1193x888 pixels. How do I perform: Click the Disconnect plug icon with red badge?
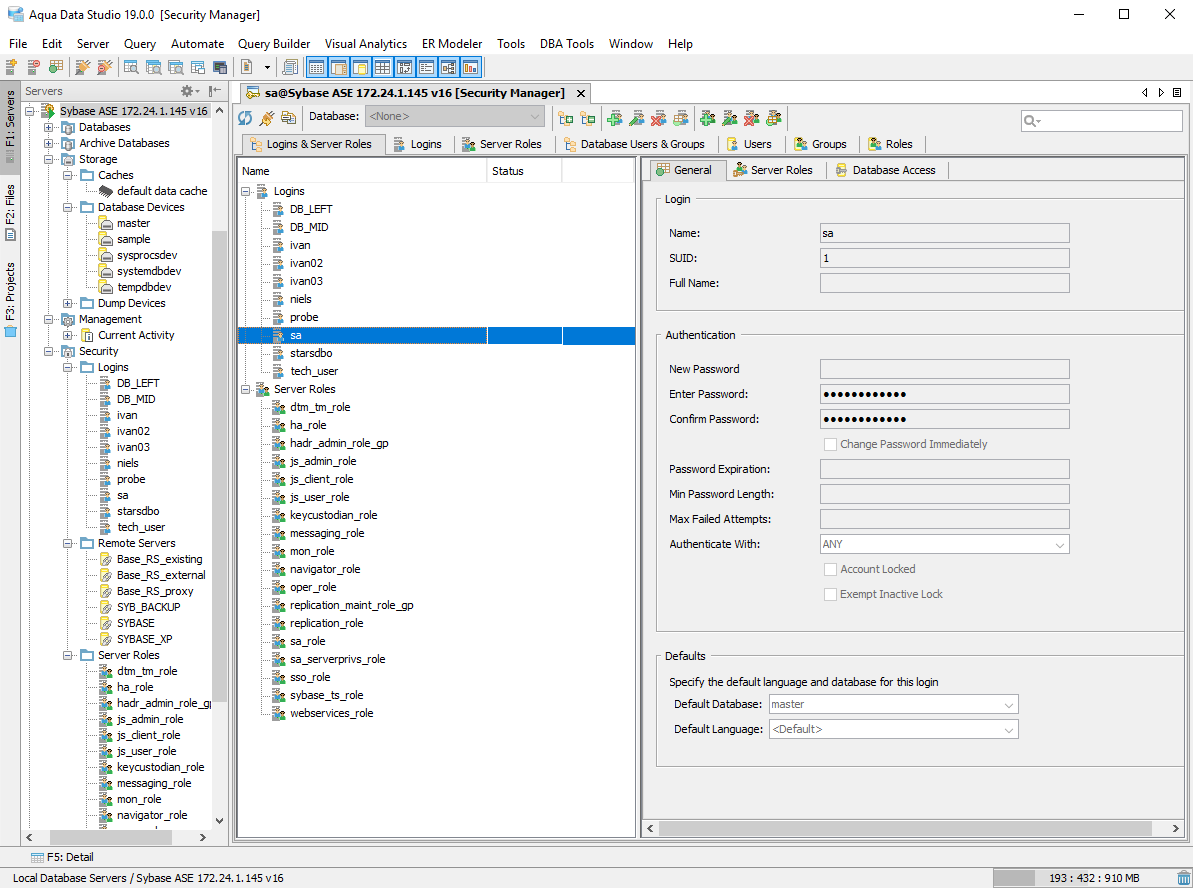coord(104,68)
